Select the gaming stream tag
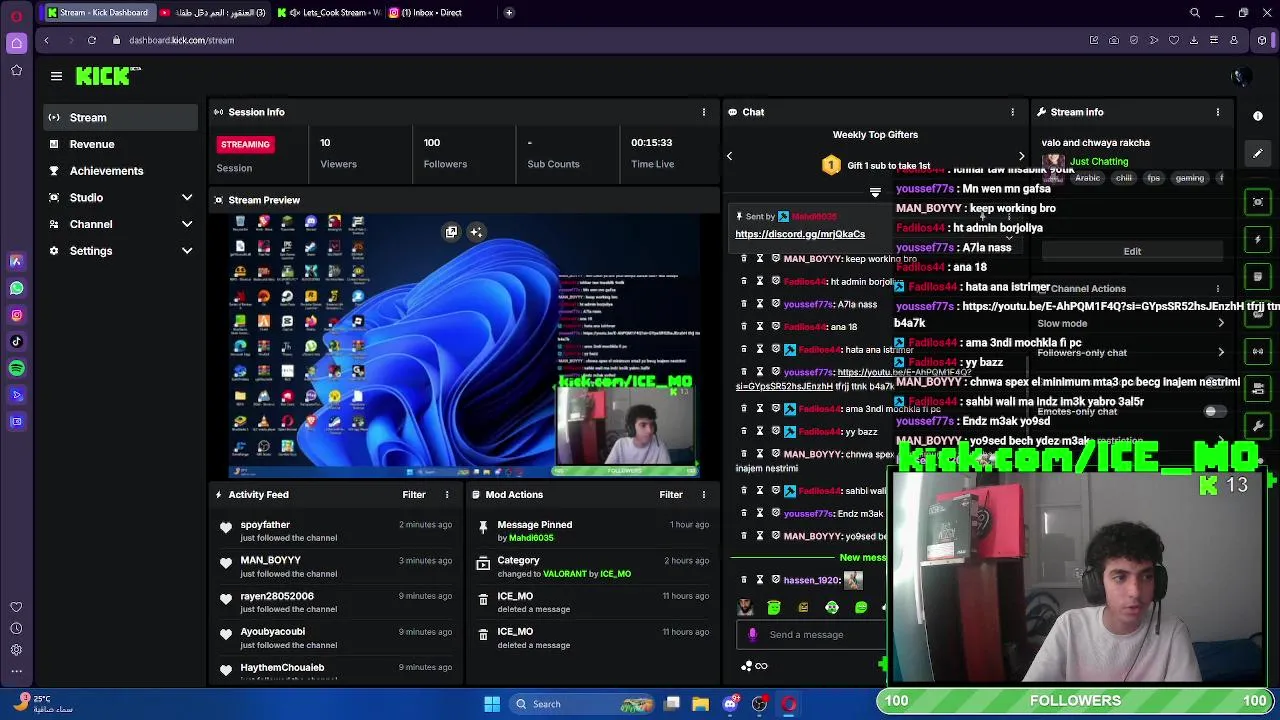 (1189, 178)
